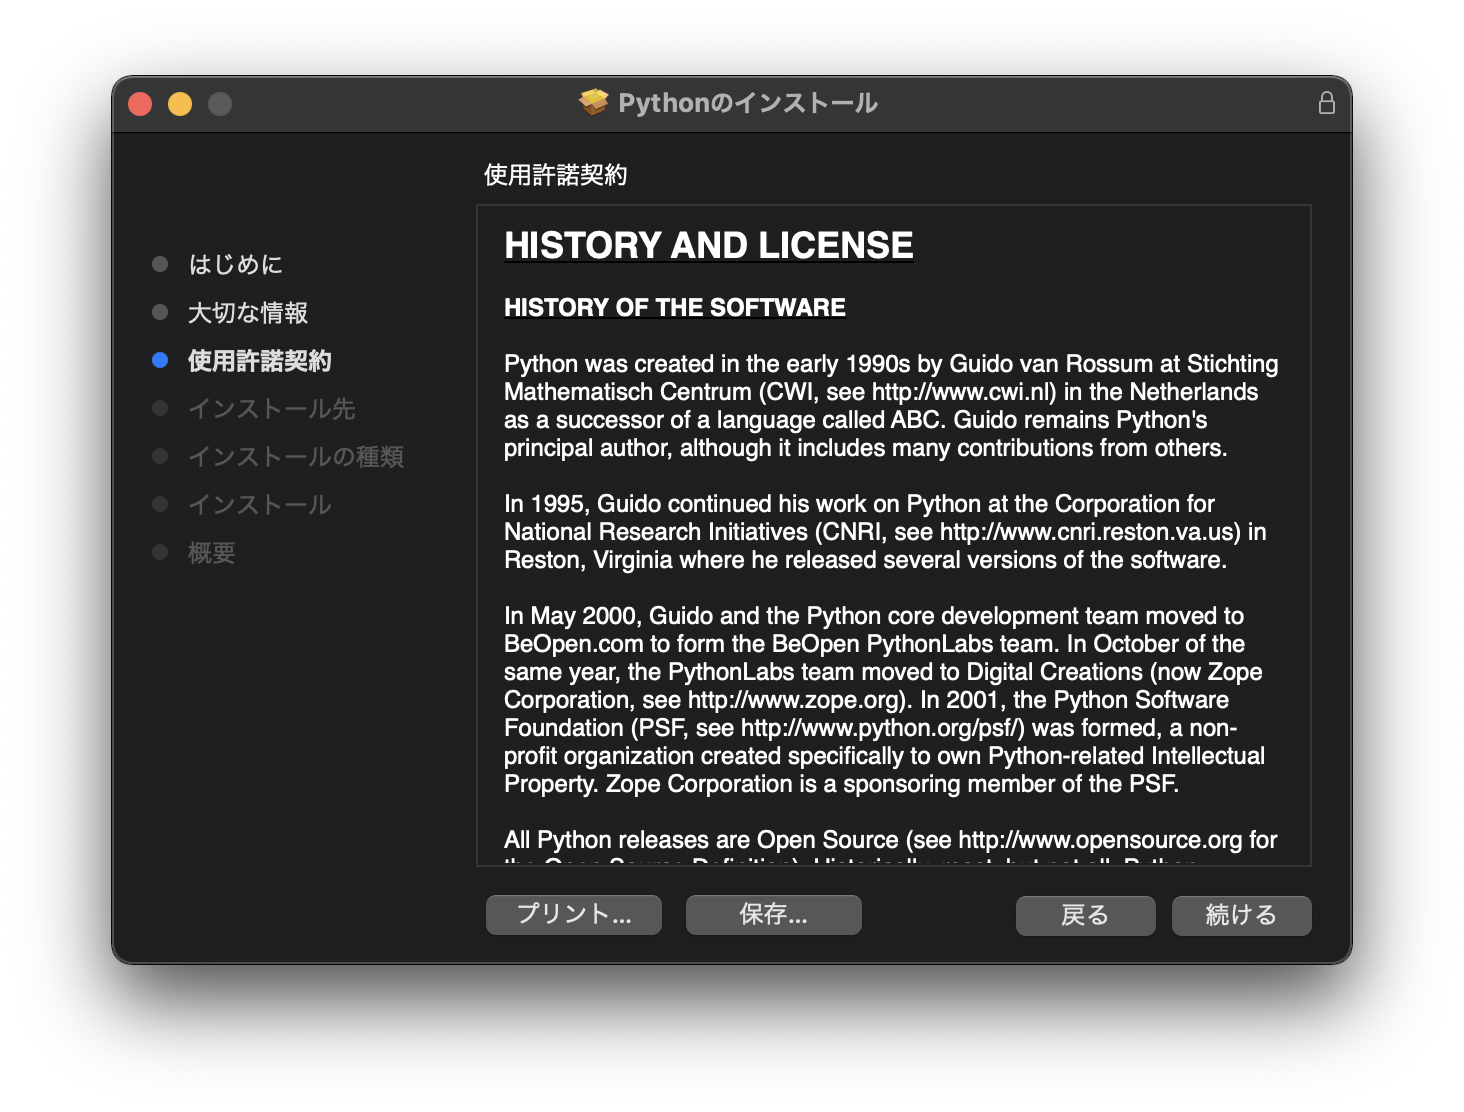Click the bullet next to 大切な情報
This screenshot has height=1112, width=1464.
[x=160, y=312]
